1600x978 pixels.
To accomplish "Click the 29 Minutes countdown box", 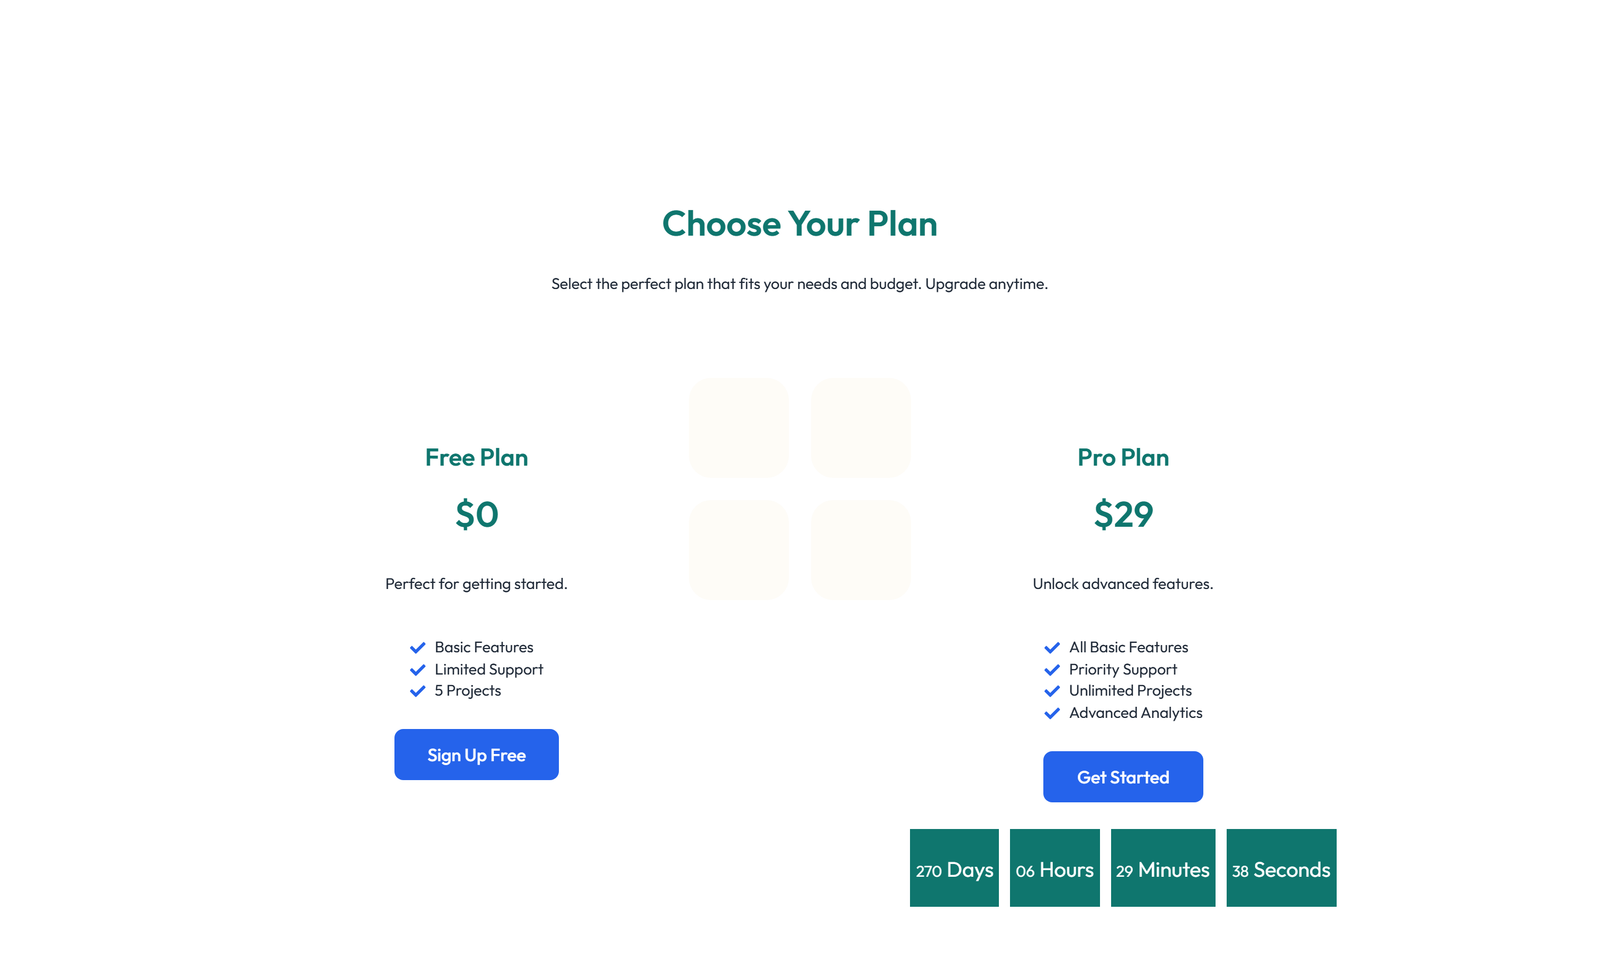I will (x=1163, y=868).
